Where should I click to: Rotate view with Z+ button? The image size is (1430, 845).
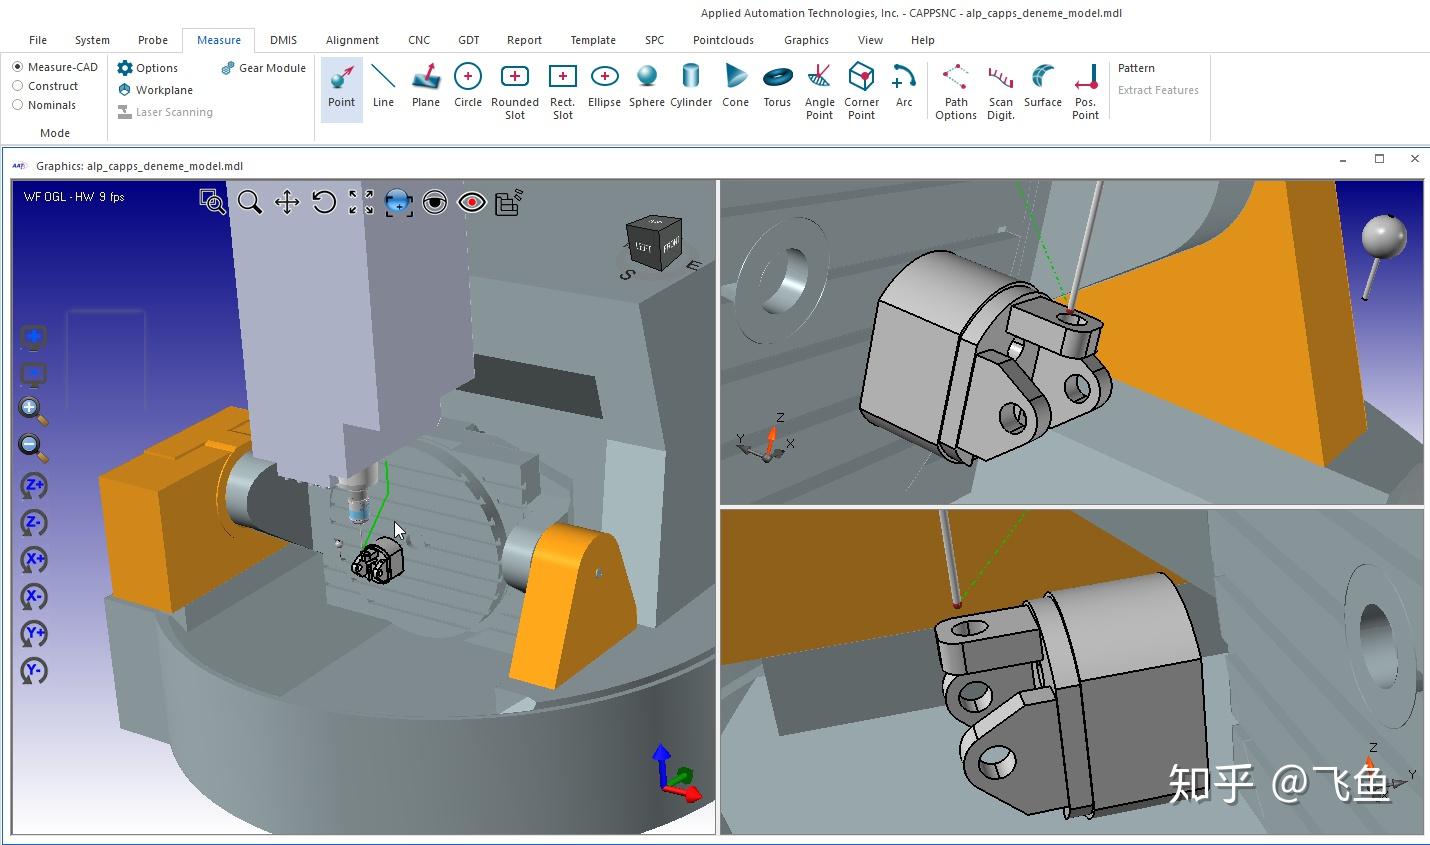coord(34,486)
